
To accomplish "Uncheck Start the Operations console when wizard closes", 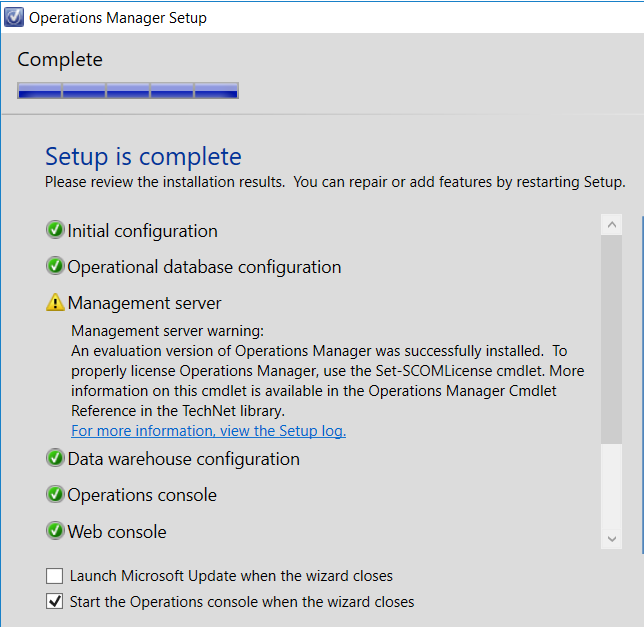I will pyautogui.click(x=54, y=602).
